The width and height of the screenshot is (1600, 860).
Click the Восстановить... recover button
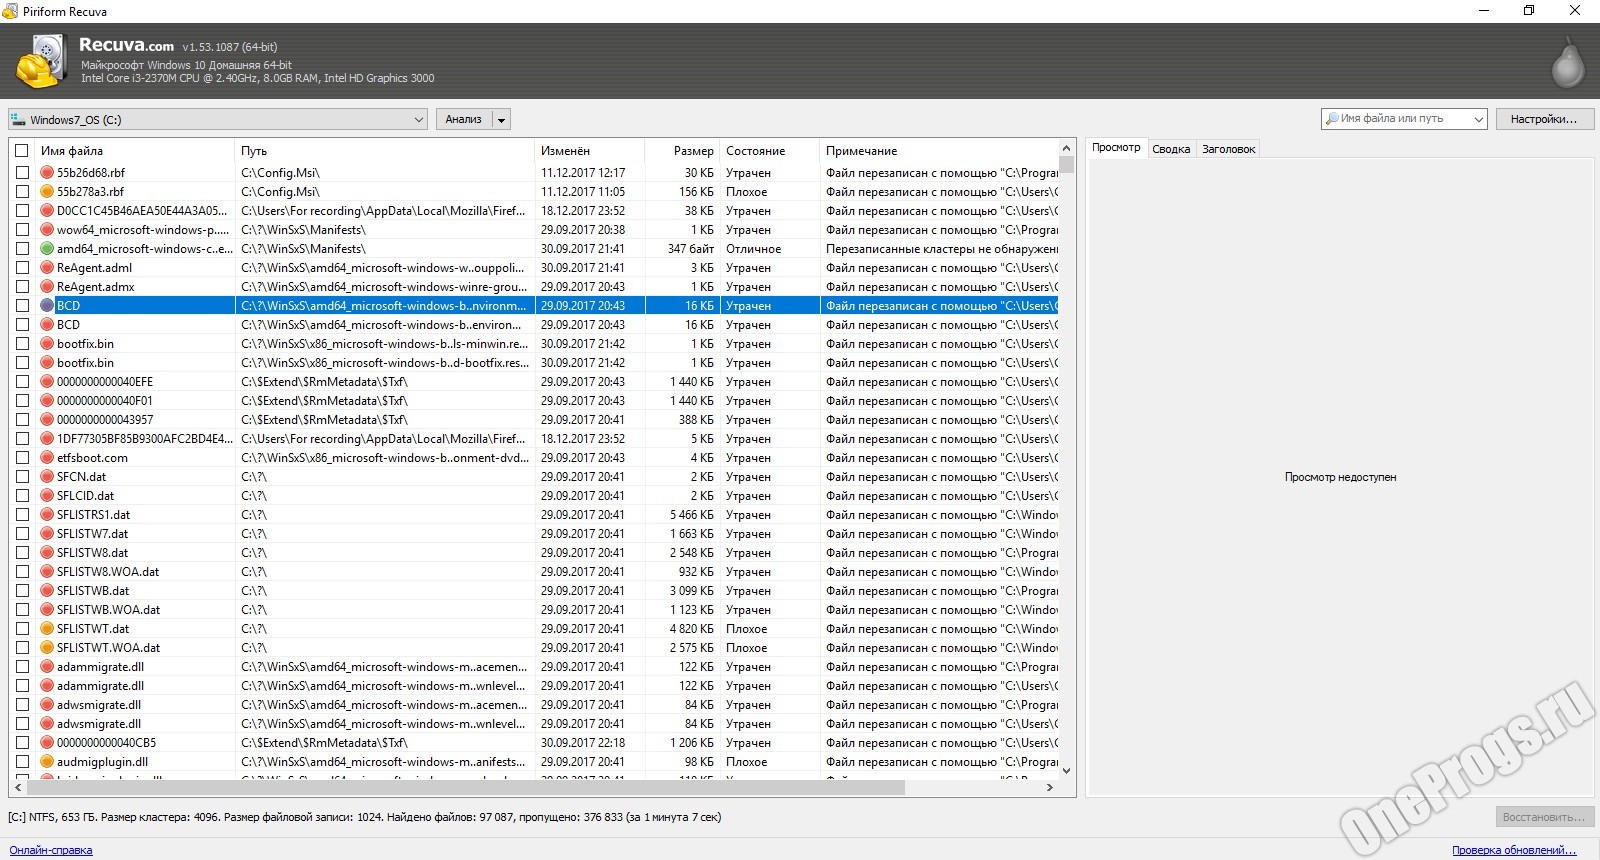pos(1543,817)
